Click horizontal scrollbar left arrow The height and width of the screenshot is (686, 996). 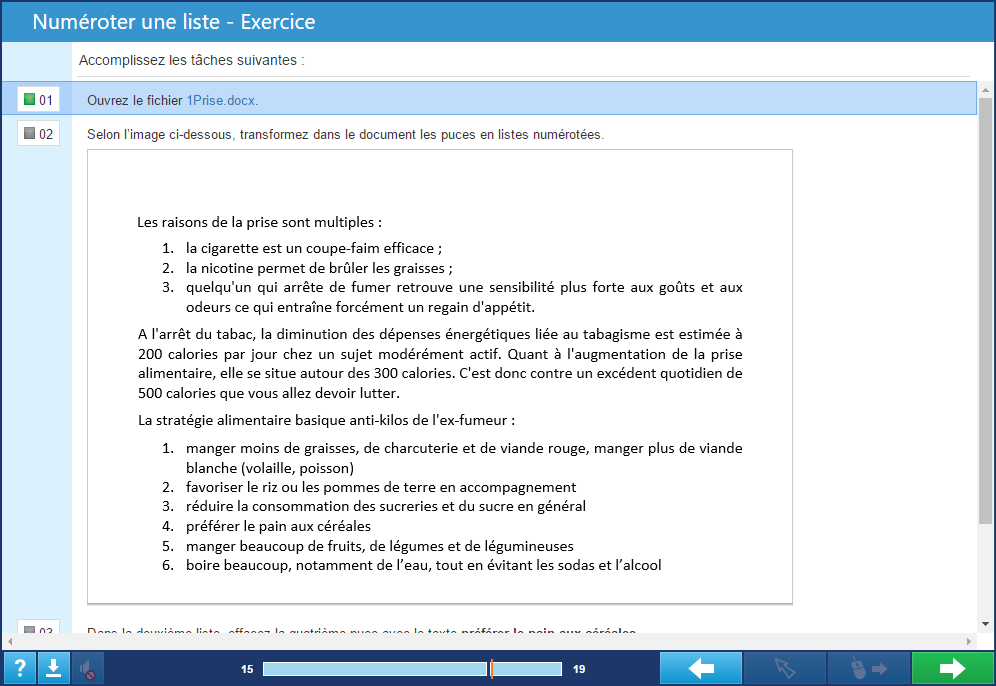tap(9, 641)
